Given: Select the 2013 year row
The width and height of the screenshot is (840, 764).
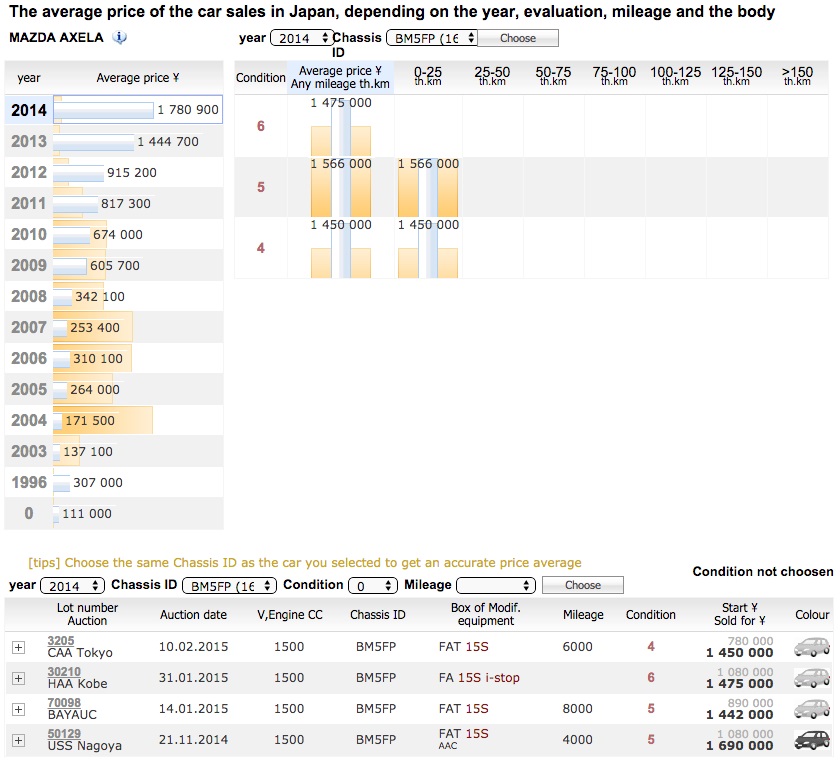Looking at the screenshot, I should [x=114, y=141].
